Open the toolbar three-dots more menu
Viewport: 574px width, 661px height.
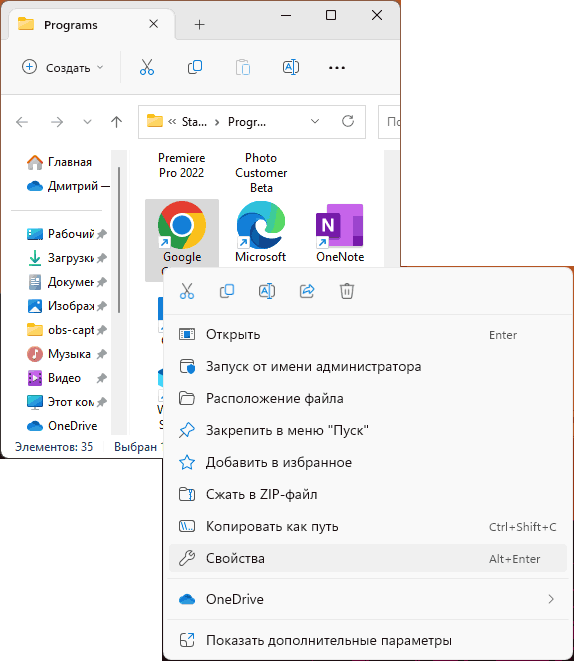pyautogui.click(x=337, y=67)
